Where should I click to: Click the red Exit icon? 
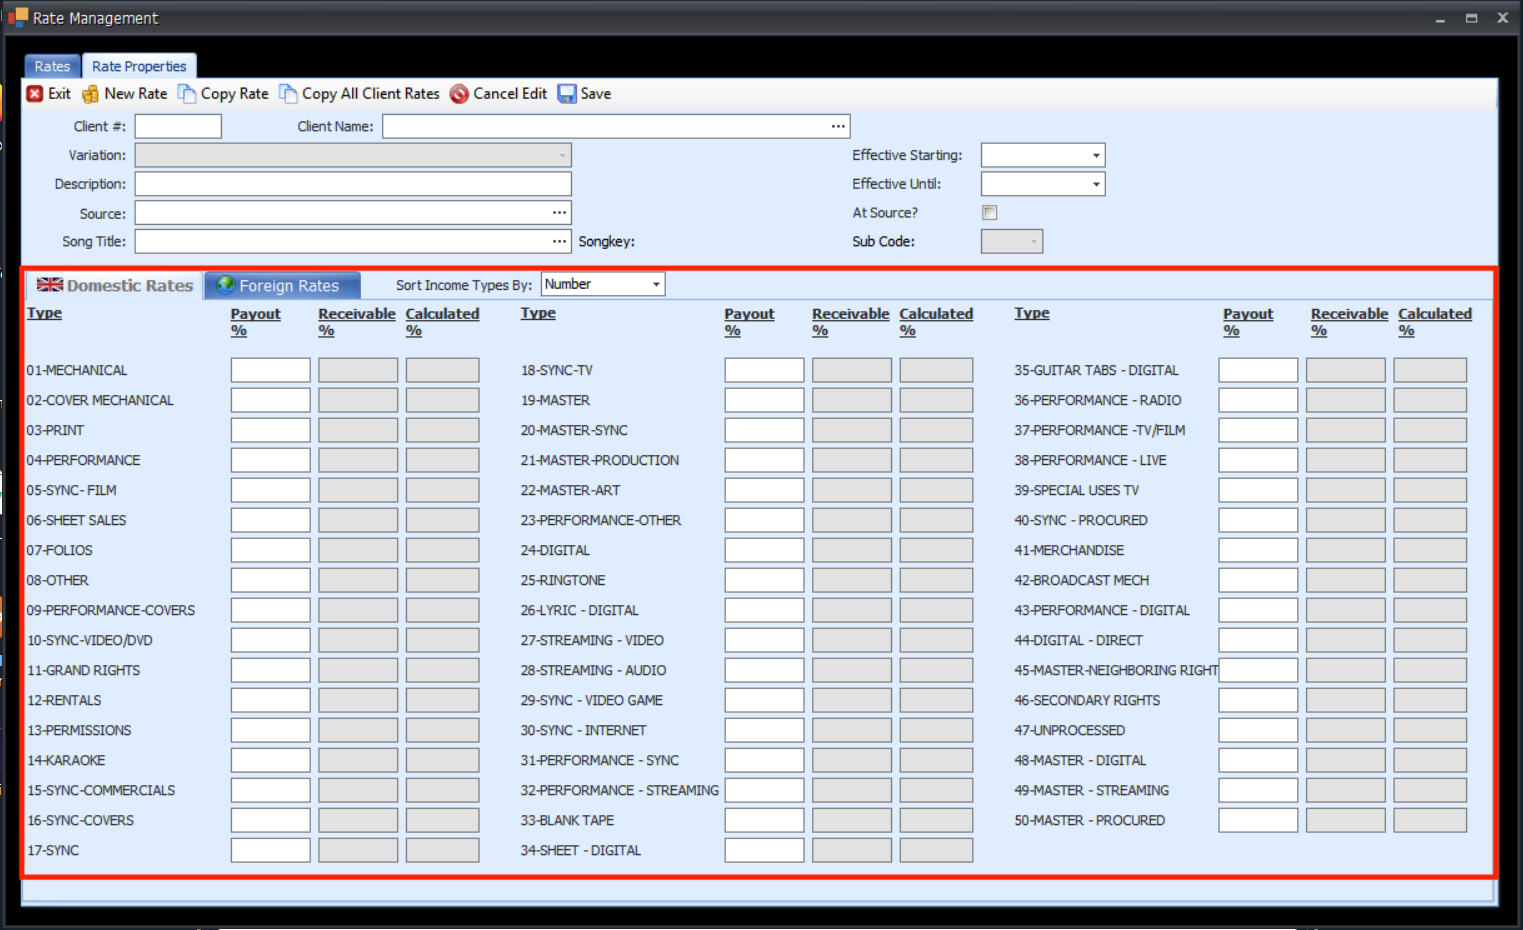pyautogui.click(x=35, y=94)
